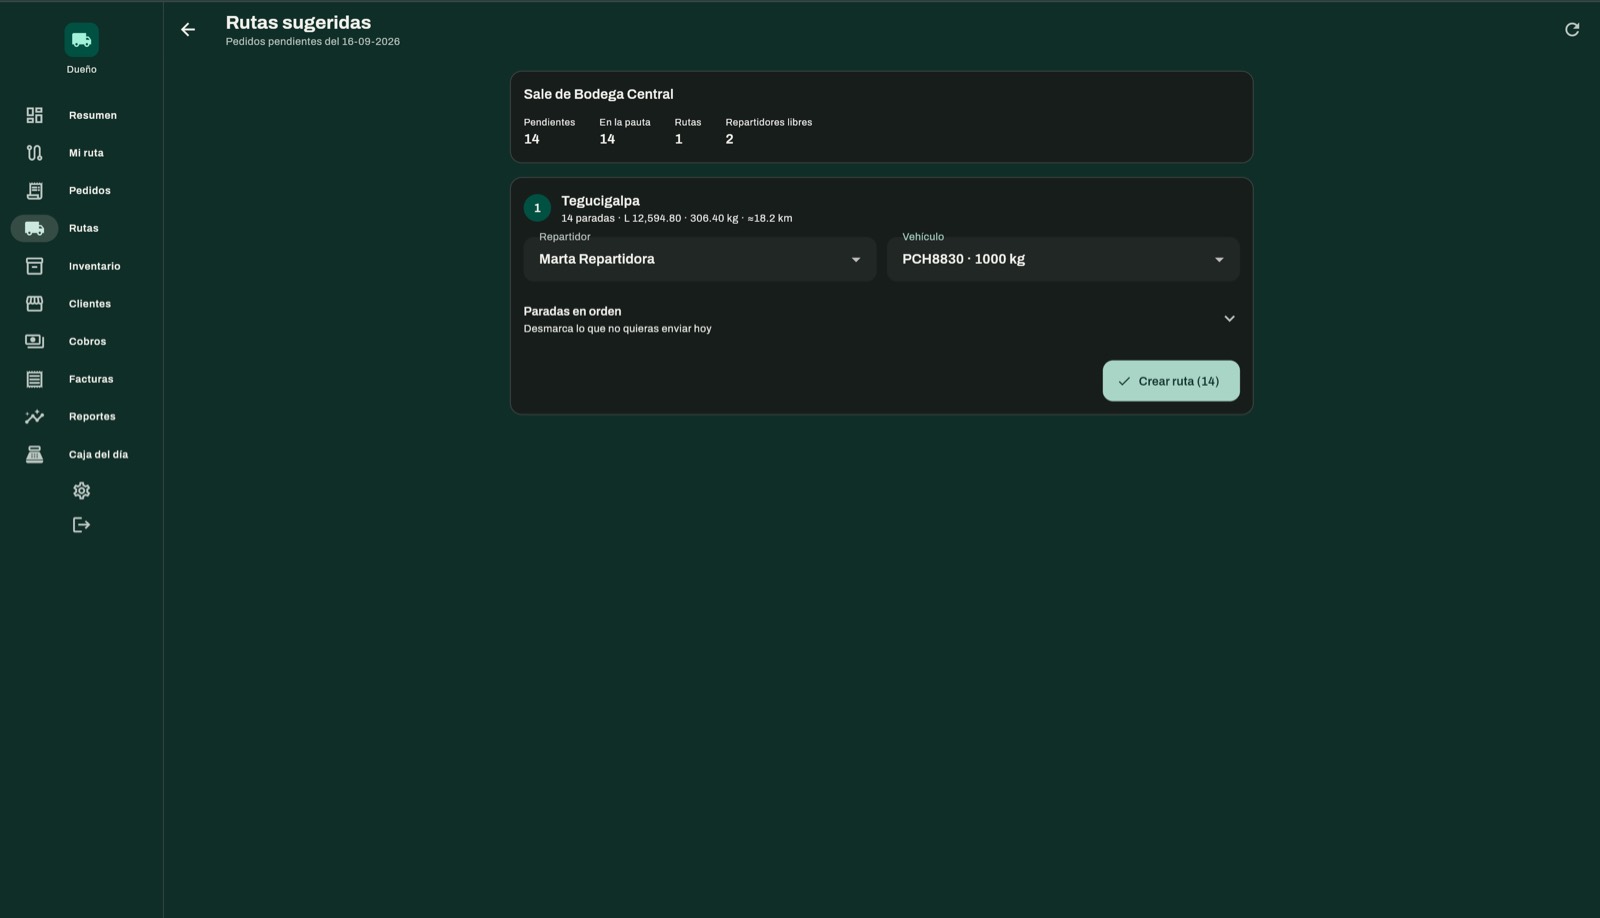Screen dimensions: 1600x918
Task: Open settings gear in sidebar
Action: [82, 491]
